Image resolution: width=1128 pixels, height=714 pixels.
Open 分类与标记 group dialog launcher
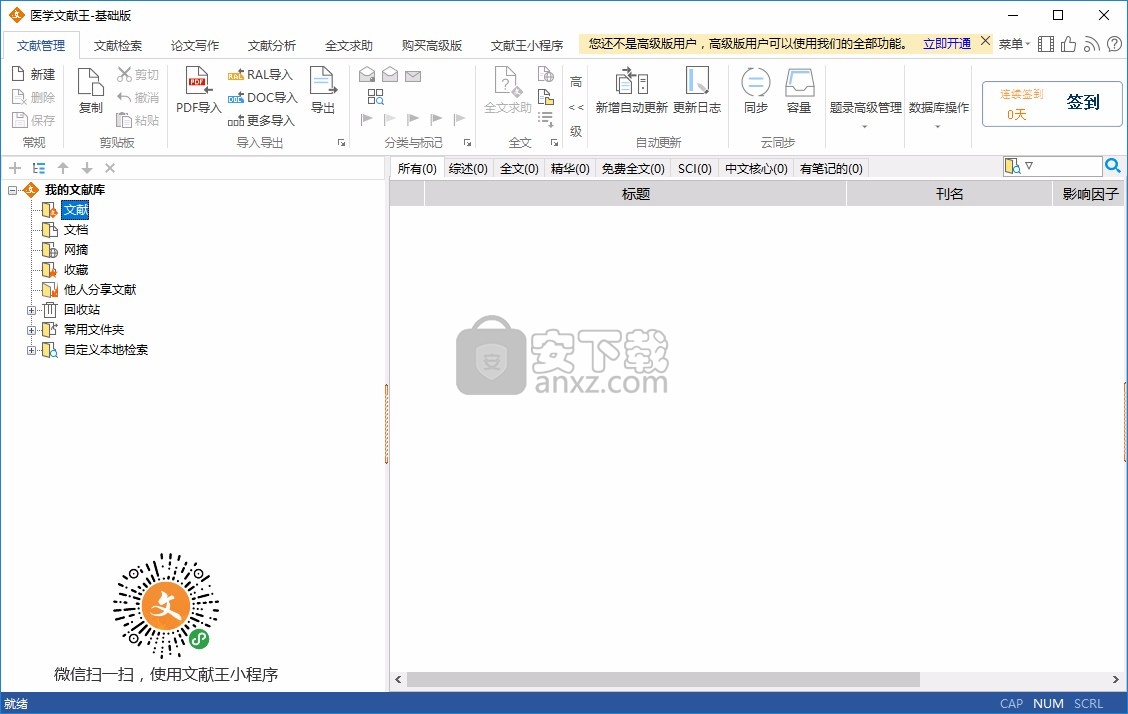click(468, 142)
